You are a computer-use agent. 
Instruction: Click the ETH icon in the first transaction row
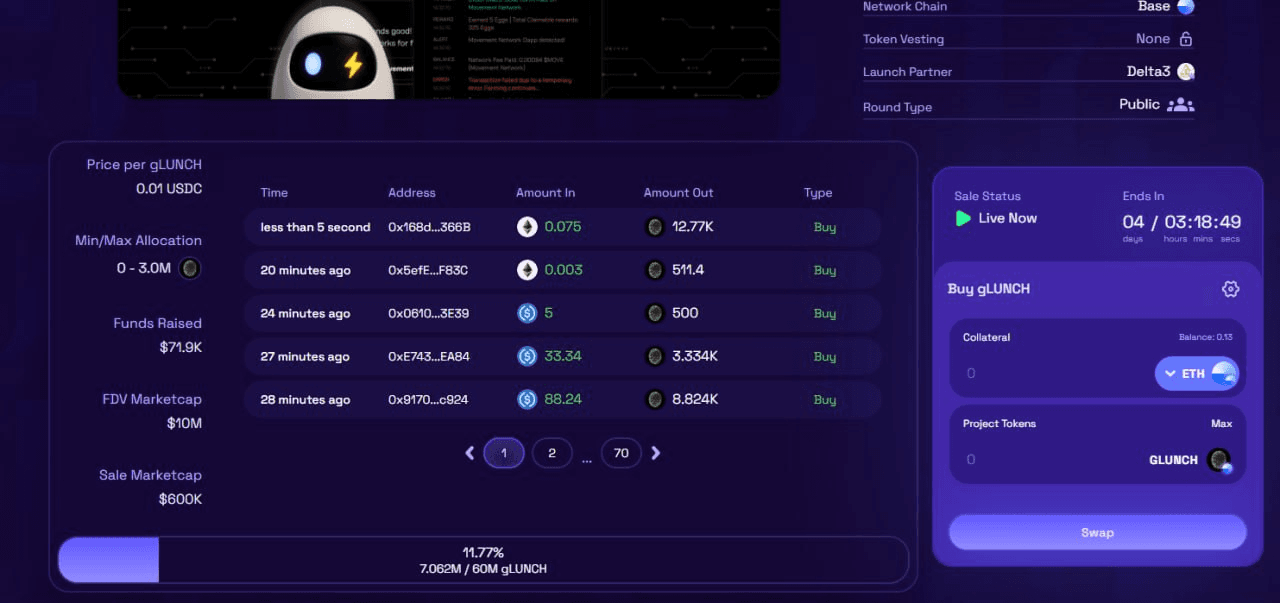pyautogui.click(x=527, y=226)
